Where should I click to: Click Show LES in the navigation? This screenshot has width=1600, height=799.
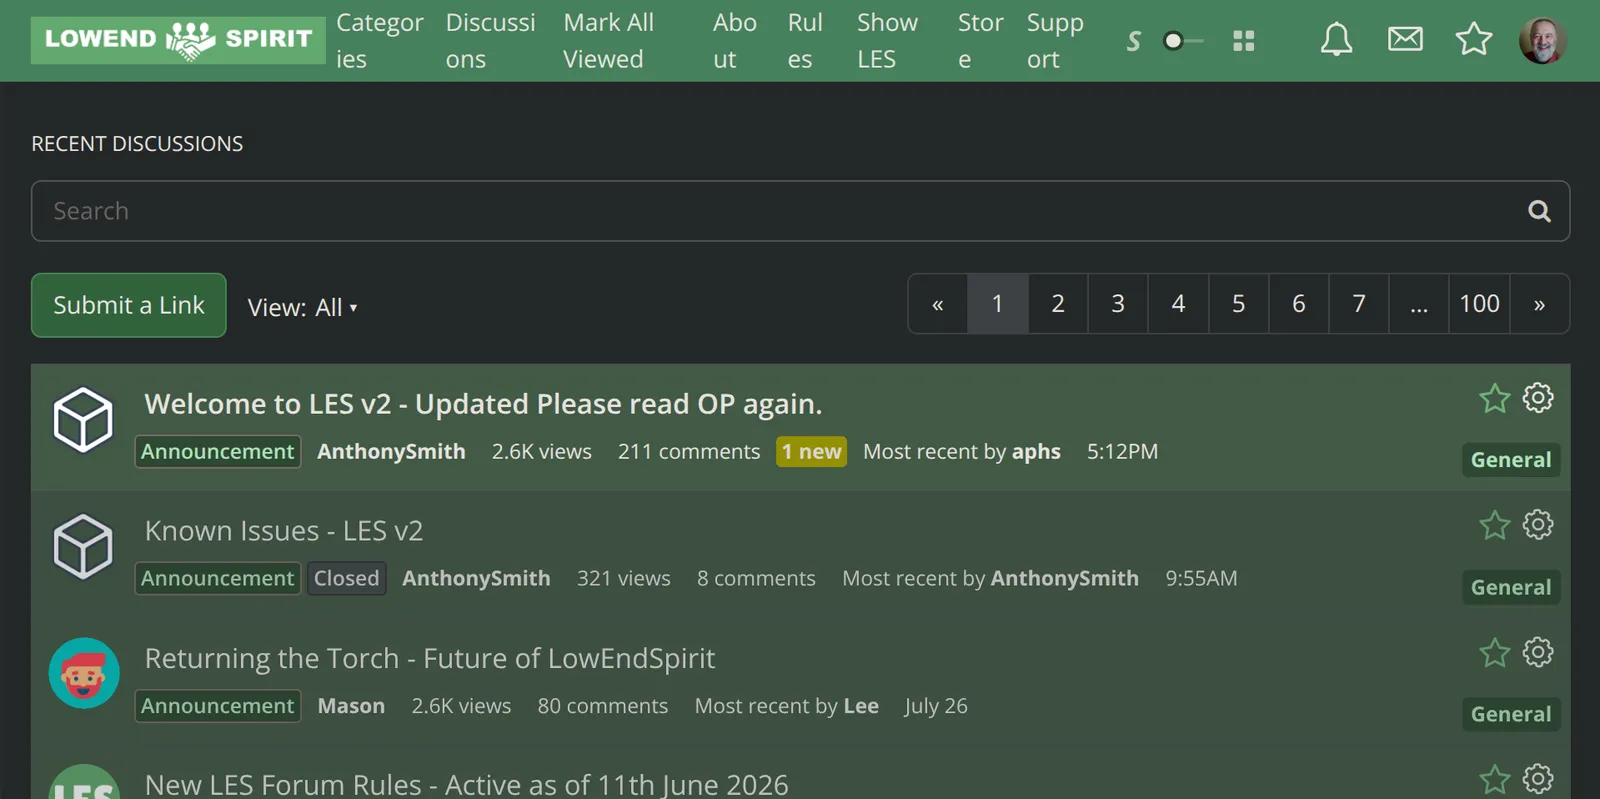click(x=887, y=41)
